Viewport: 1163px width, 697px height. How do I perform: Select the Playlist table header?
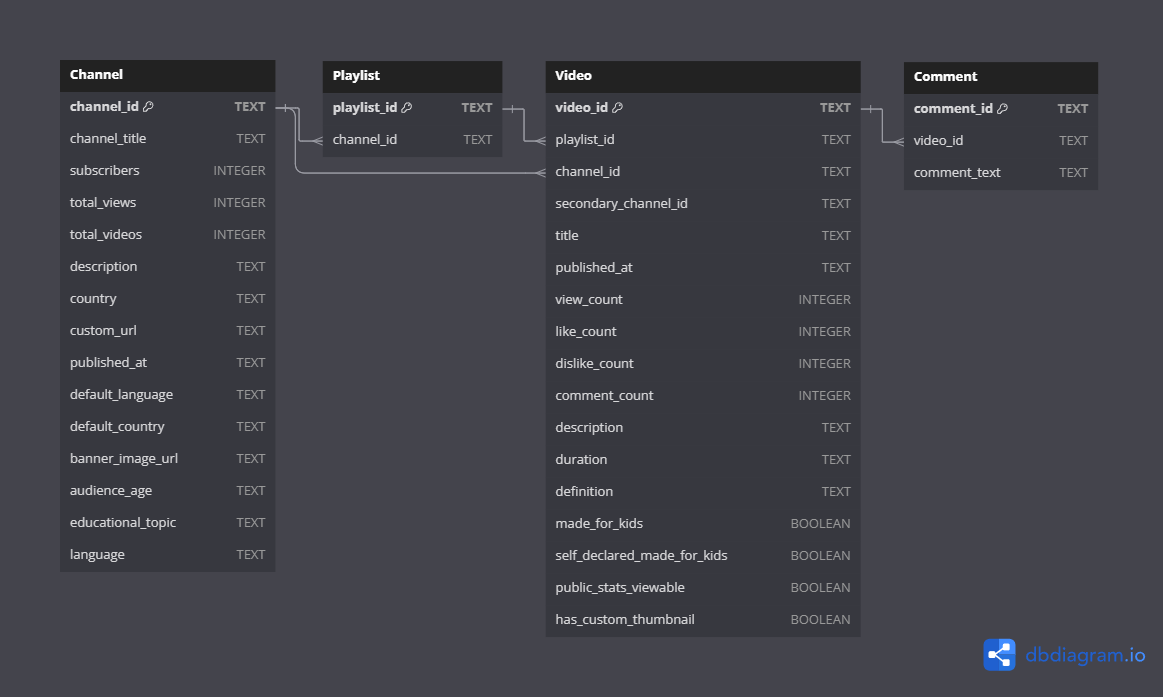[x=412, y=76]
